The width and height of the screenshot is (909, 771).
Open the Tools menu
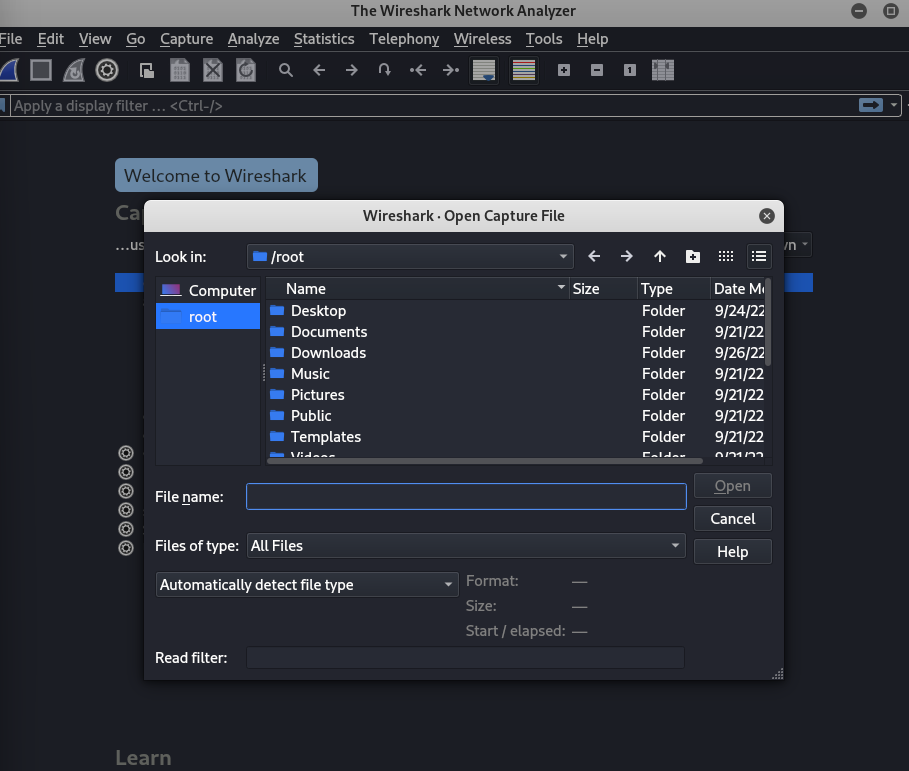544,39
